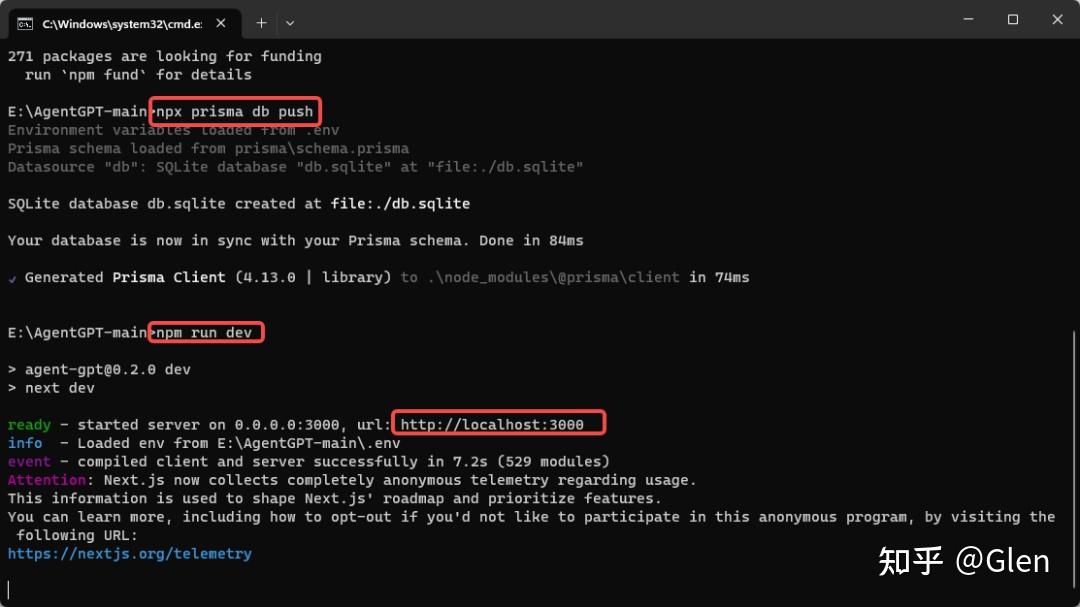1080x607 pixels.
Task: Close the cmd.exe tab
Action: (x=220, y=23)
